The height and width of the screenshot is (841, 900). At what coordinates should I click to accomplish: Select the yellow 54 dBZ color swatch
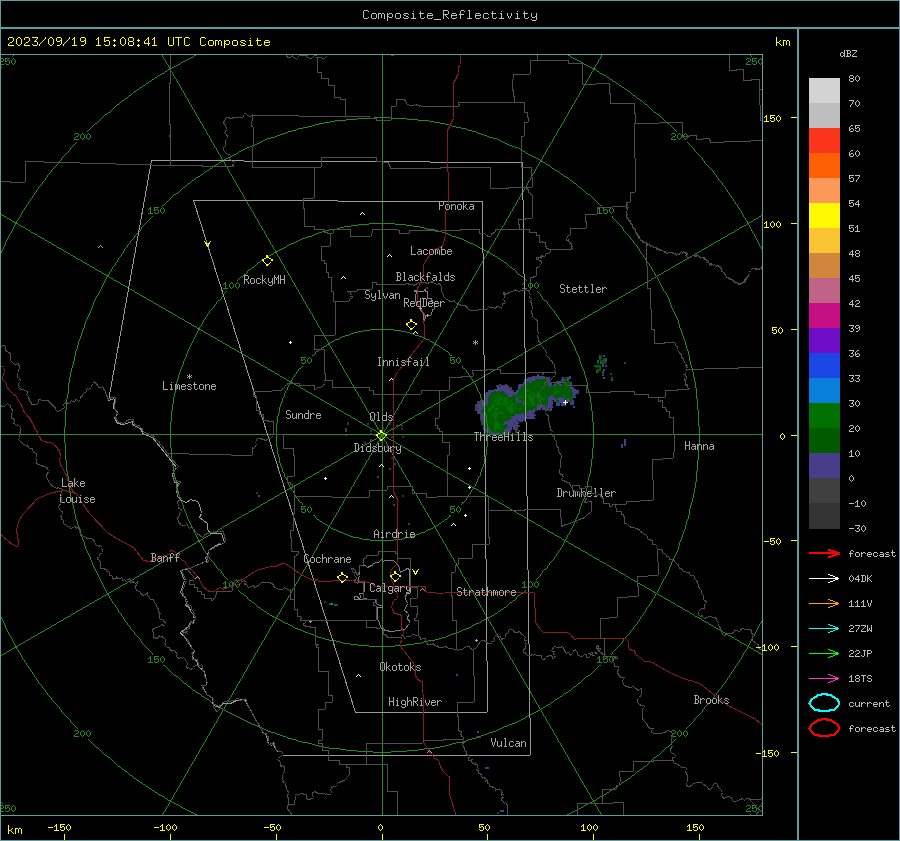[824, 216]
